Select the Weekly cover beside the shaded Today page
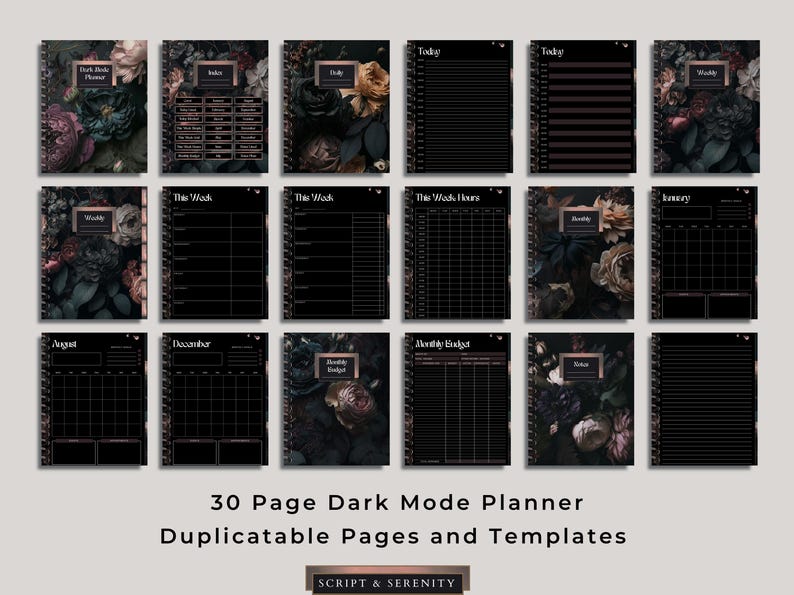Screen dimensions: 794x595 [706, 106]
